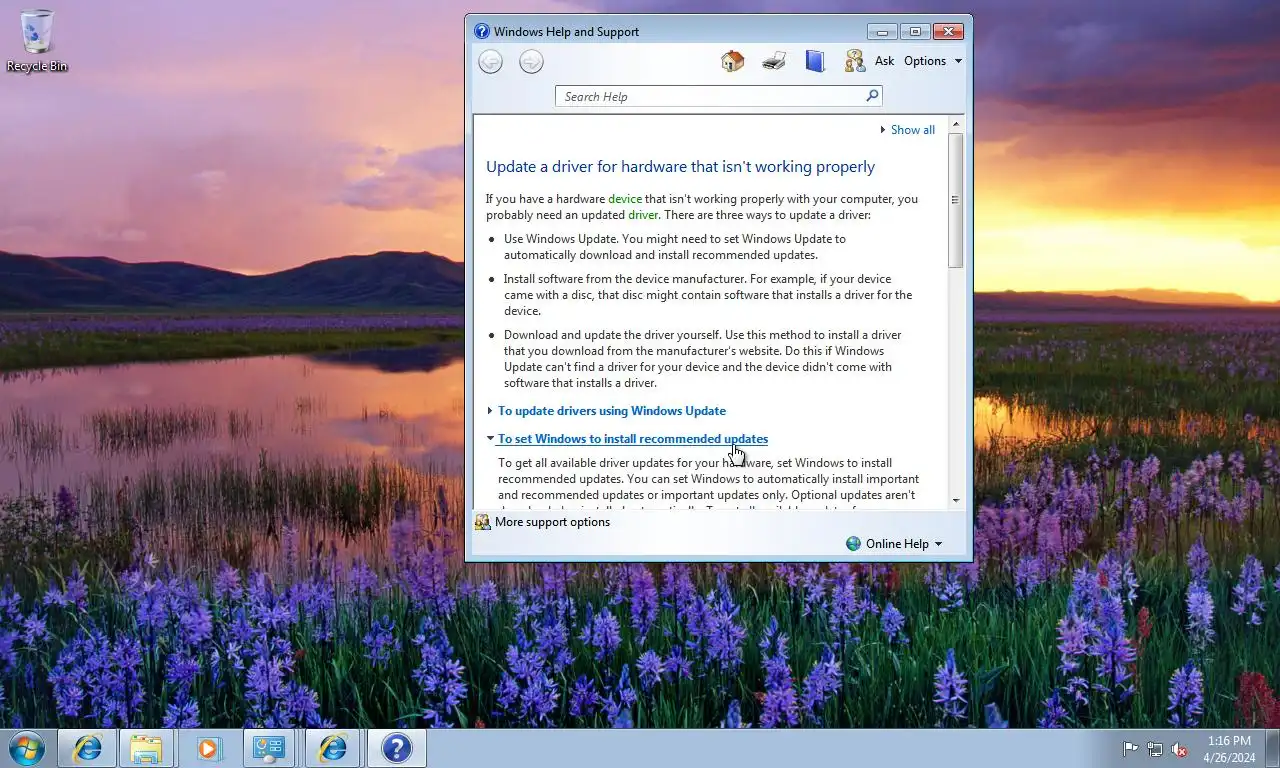Open More support options
The height and width of the screenshot is (768, 1280).
point(542,522)
